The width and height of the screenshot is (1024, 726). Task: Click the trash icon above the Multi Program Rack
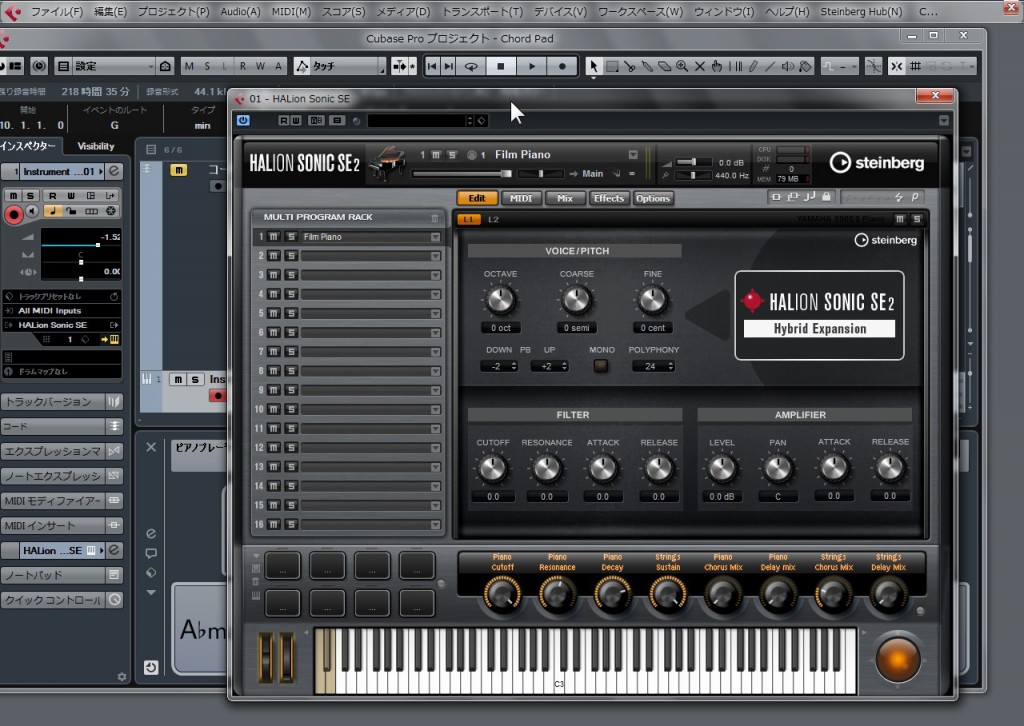(x=433, y=218)
